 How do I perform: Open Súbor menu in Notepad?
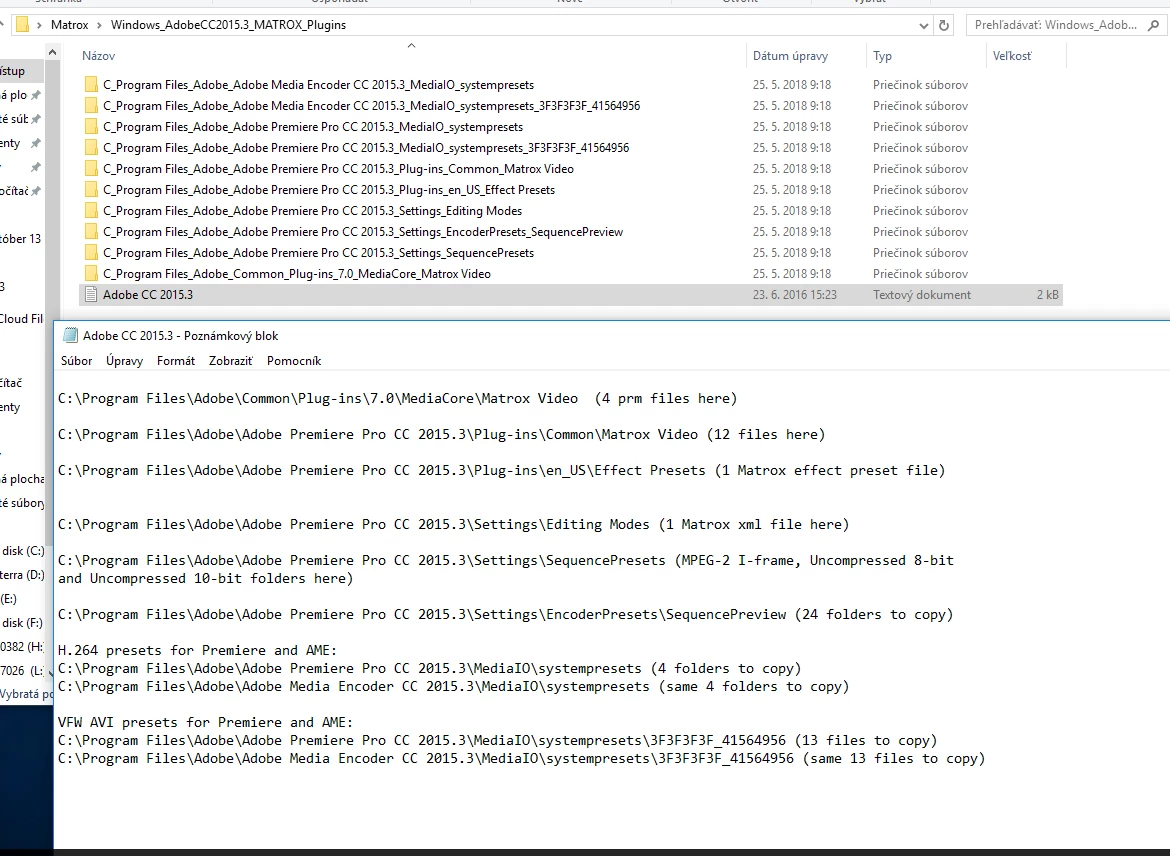click(76, 360)
